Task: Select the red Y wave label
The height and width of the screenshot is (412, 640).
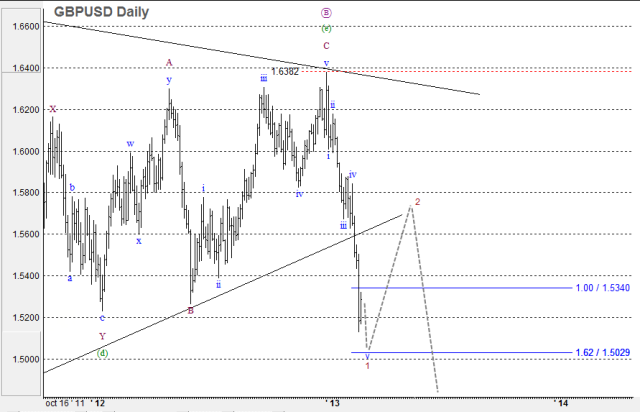Action: [102, 336]
